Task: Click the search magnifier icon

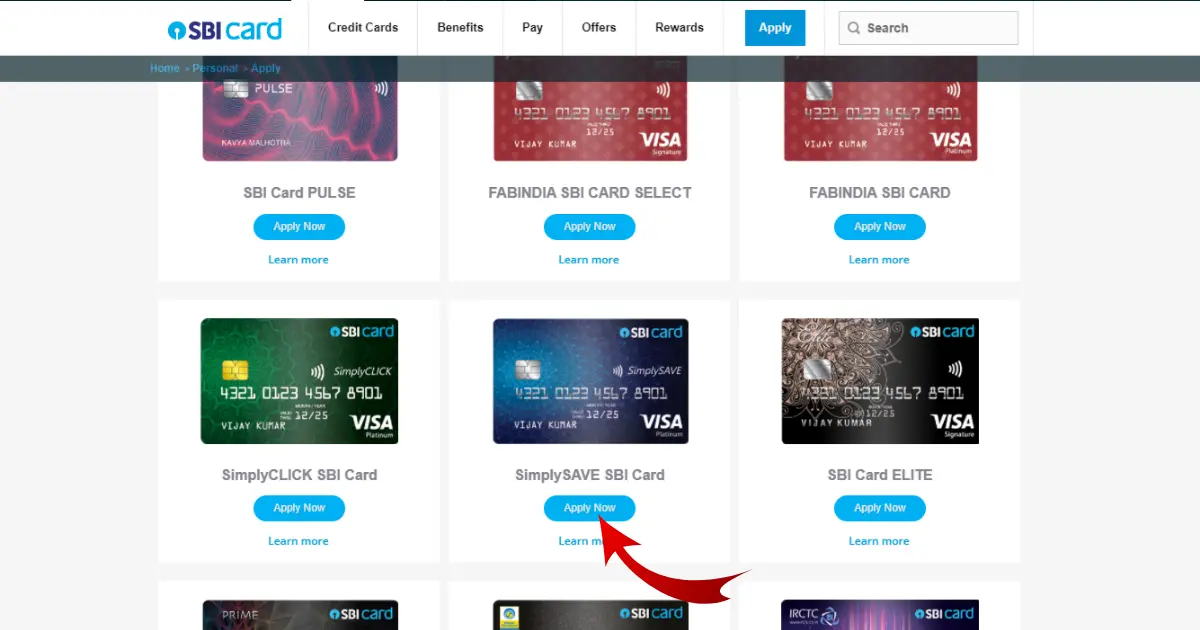Action: pyautogui.click(x=854, y=28)
